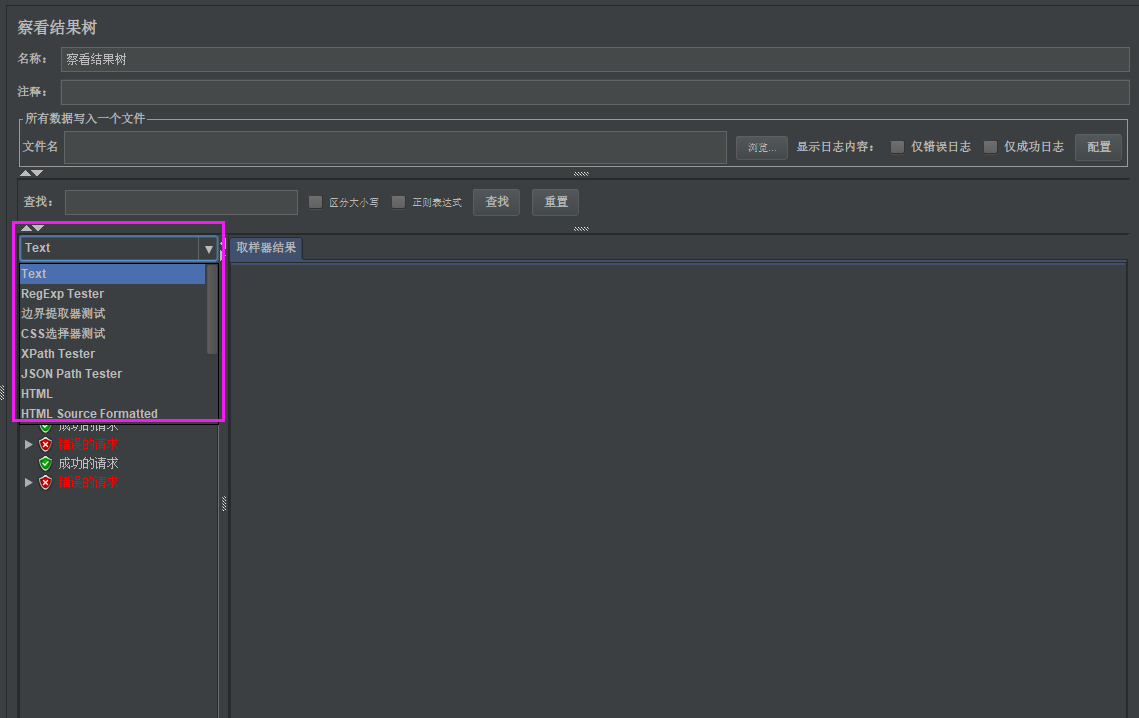Click the red shield icon of the last 错误的请求

pyautogui.click(x=45, y=481)
